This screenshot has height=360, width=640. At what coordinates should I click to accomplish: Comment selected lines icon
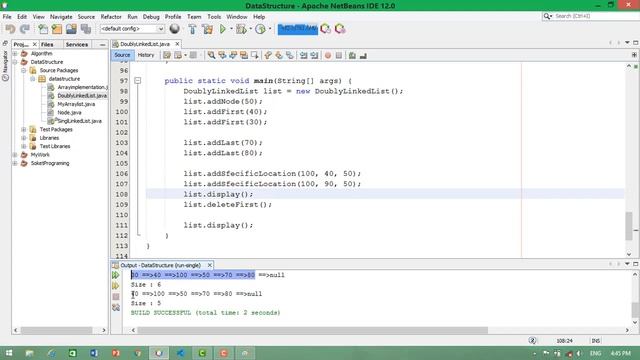point(352,55)
